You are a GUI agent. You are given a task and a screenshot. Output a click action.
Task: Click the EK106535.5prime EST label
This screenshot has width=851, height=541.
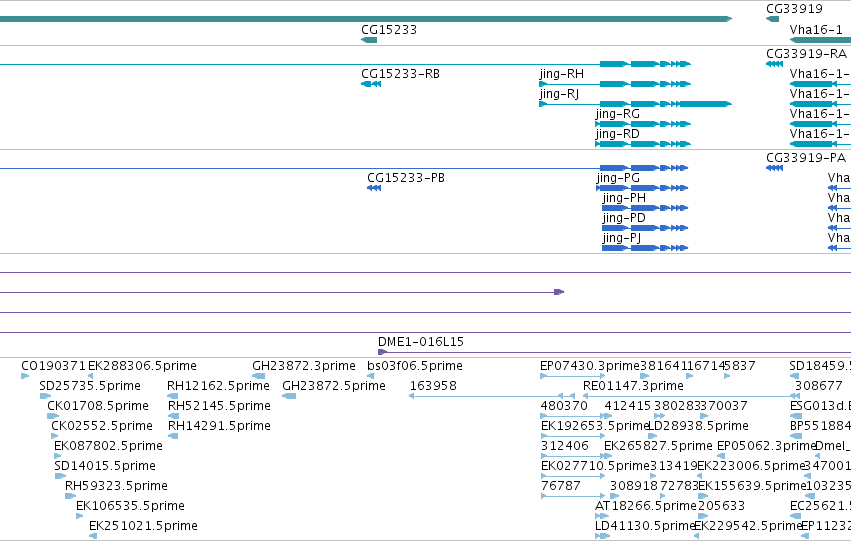130,506
